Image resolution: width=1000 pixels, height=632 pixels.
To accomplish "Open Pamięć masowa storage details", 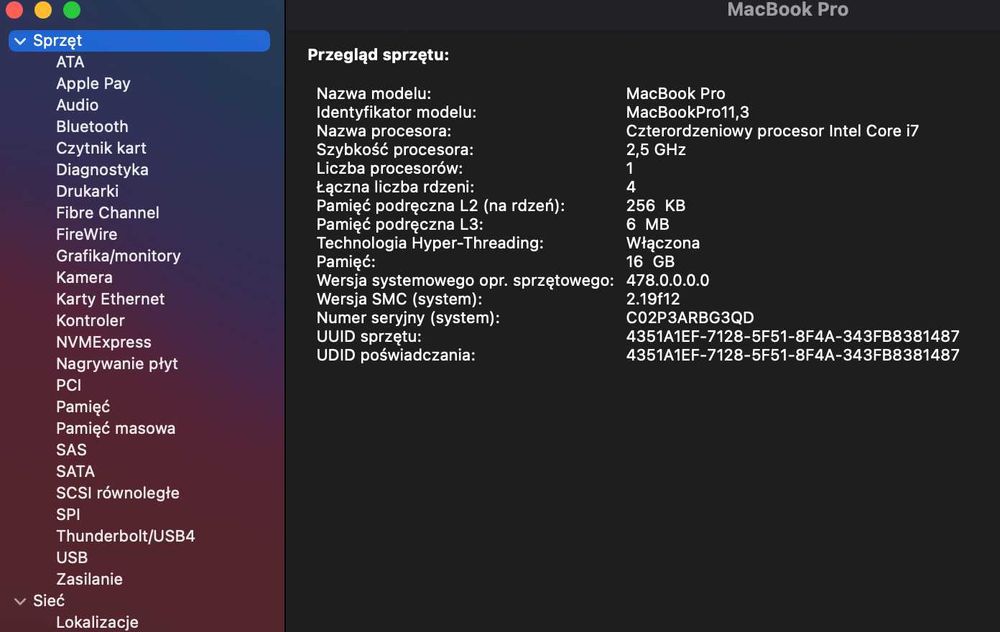I will click(115, 429).
